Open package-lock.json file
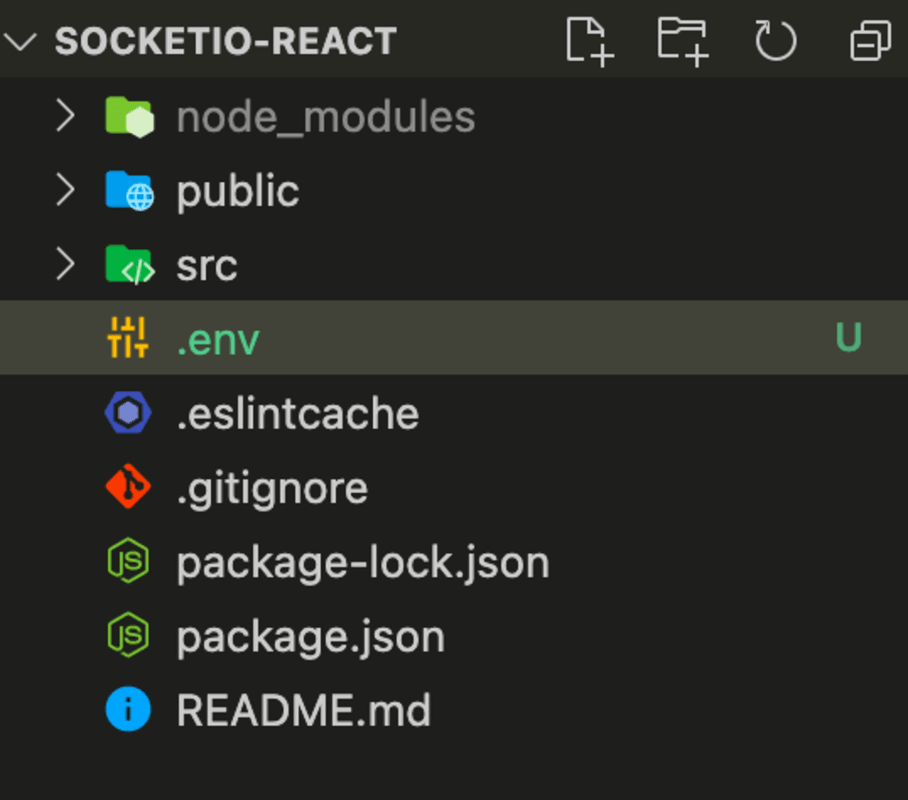The width and height of the screenshot is (908, 800). [x=454, y=561]
